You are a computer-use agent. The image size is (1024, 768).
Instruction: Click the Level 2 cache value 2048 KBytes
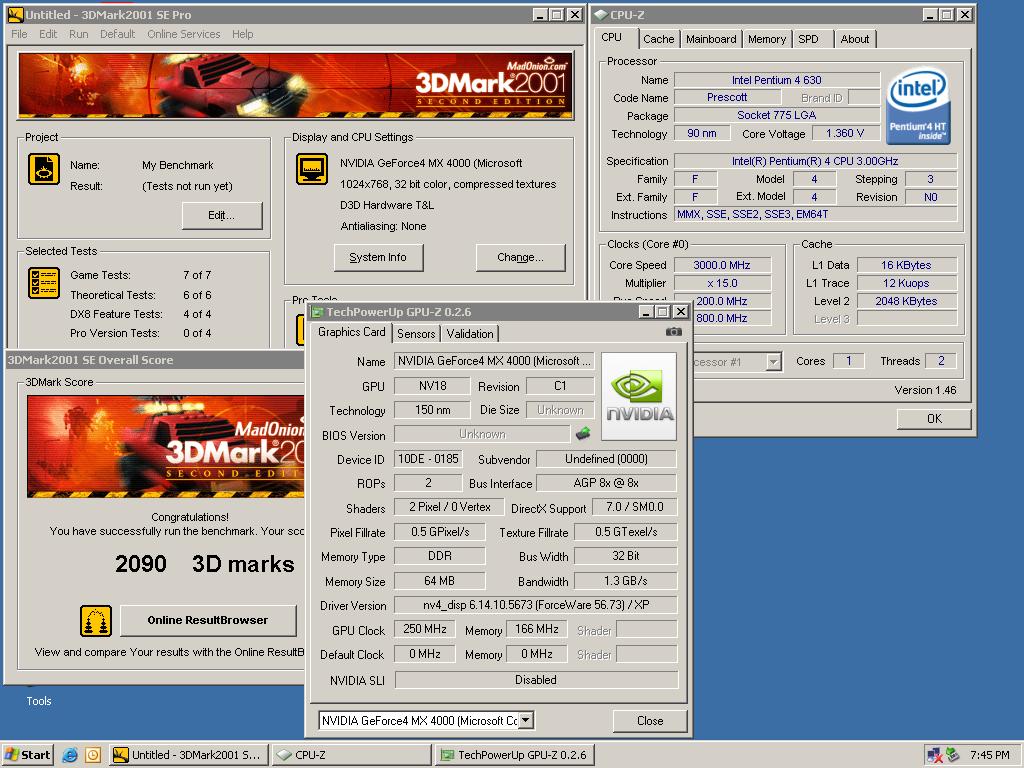pyautogui.click(x=906, y=301)
